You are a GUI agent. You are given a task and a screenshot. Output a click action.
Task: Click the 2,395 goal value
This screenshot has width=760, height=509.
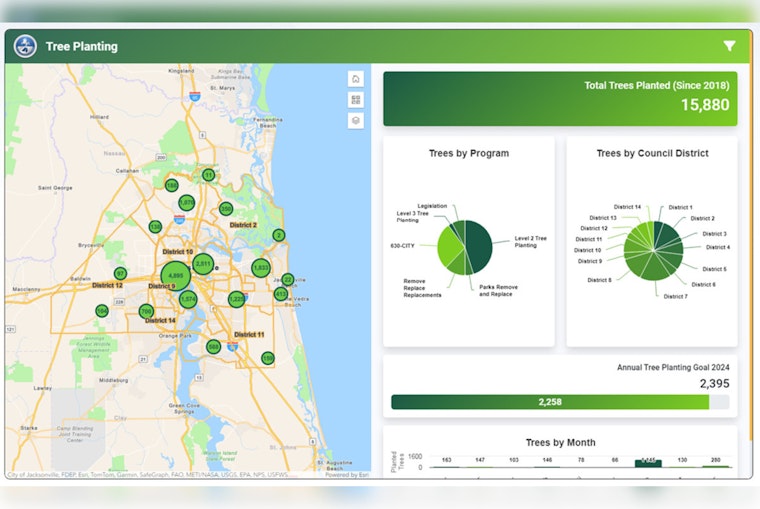(714, 383)
